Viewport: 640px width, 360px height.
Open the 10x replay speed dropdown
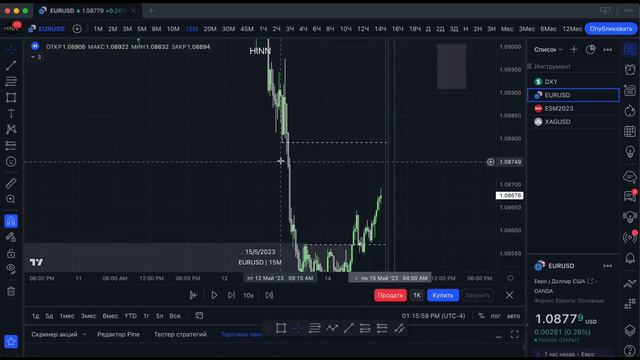tap(248, 295)
